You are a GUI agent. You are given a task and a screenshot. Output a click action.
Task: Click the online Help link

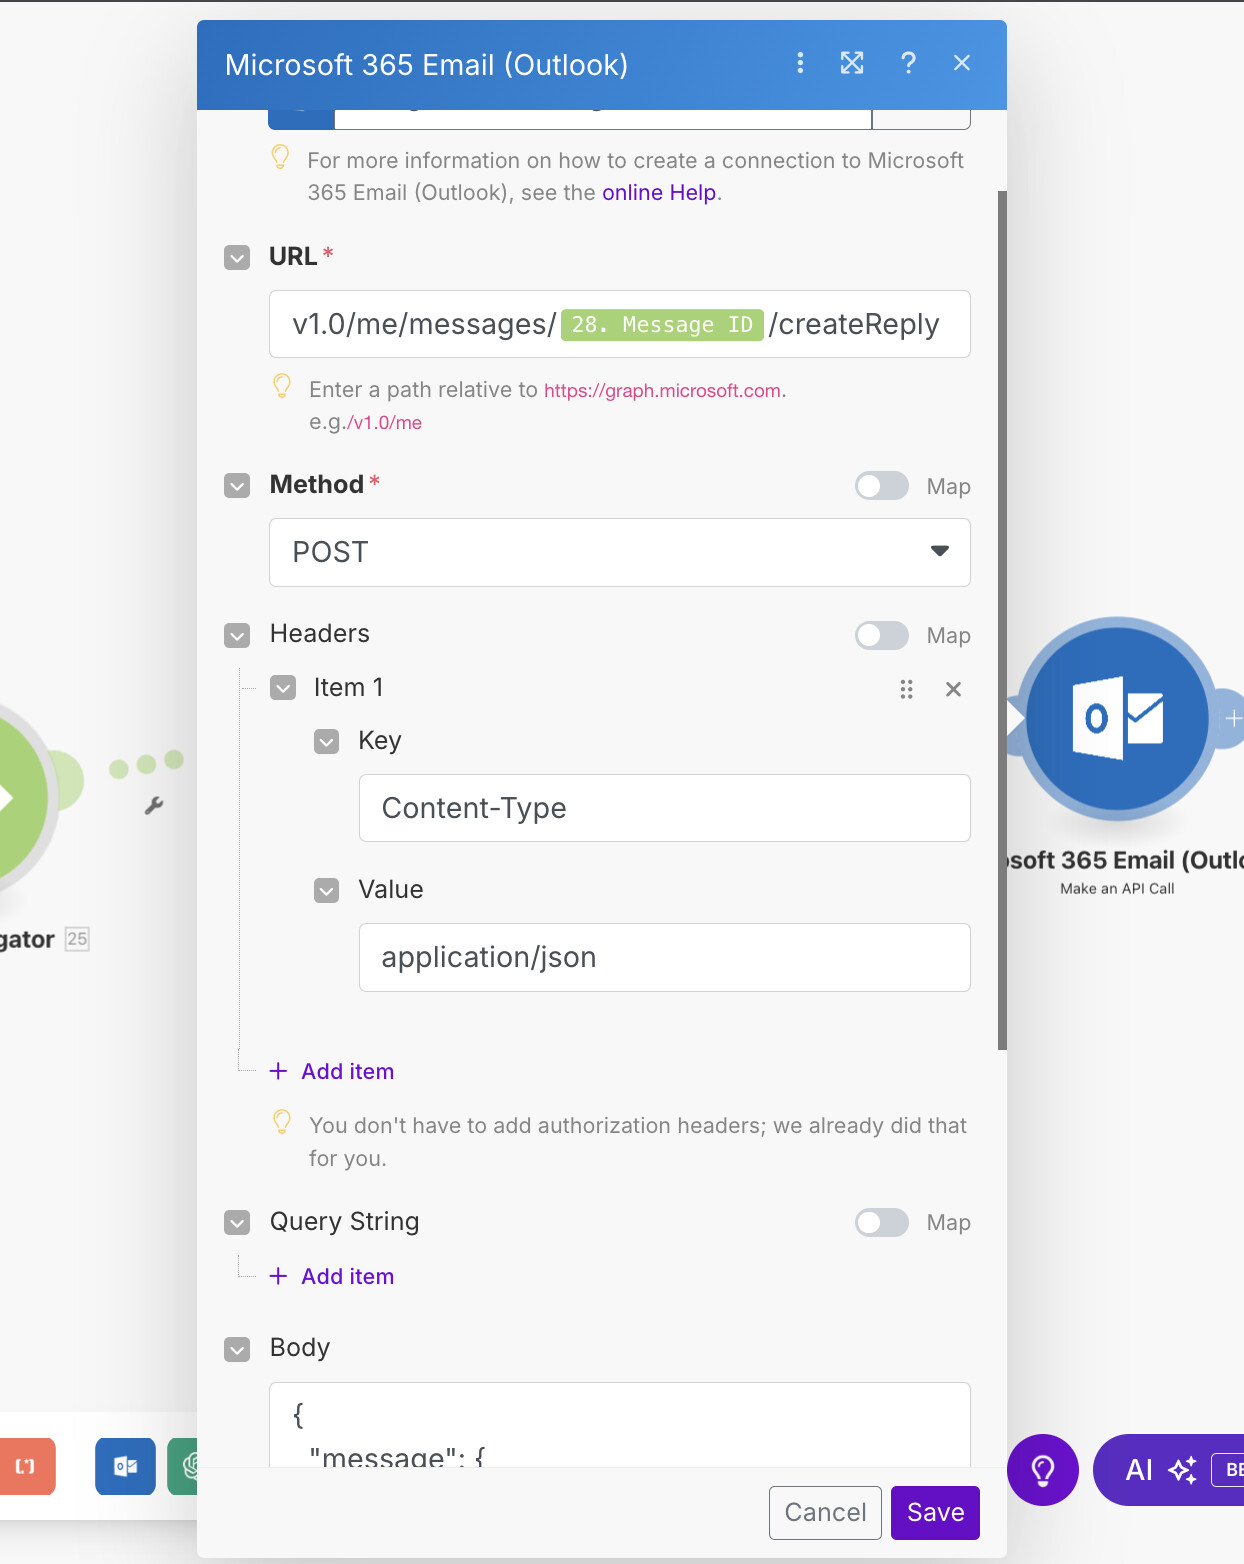point(659,193)
